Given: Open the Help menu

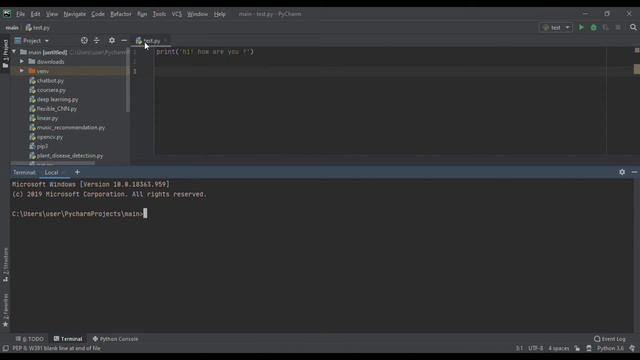Looking at the screenshot, I should coord(220,14).
